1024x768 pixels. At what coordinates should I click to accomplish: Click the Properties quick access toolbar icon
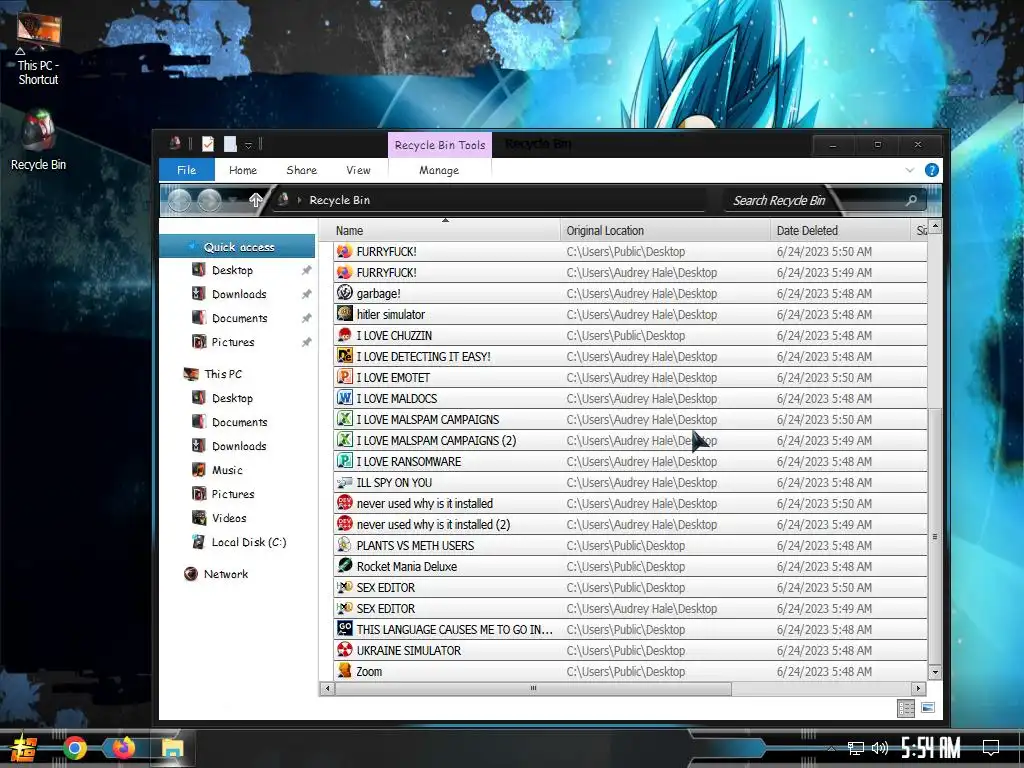(x=208, y=144)
